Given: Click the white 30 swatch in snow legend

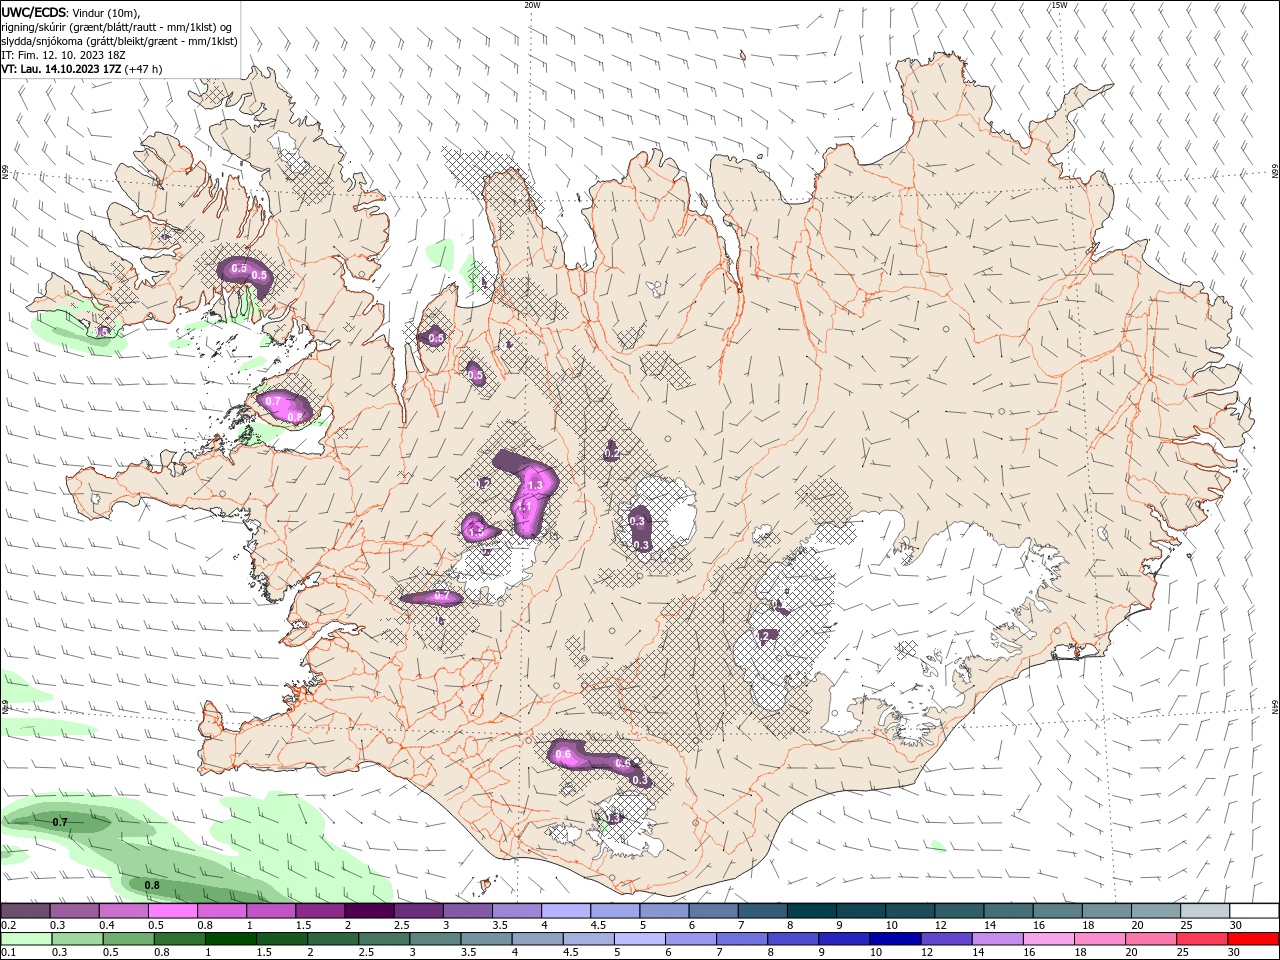Looking at the screenshot, I should [x=1253, y=911].
